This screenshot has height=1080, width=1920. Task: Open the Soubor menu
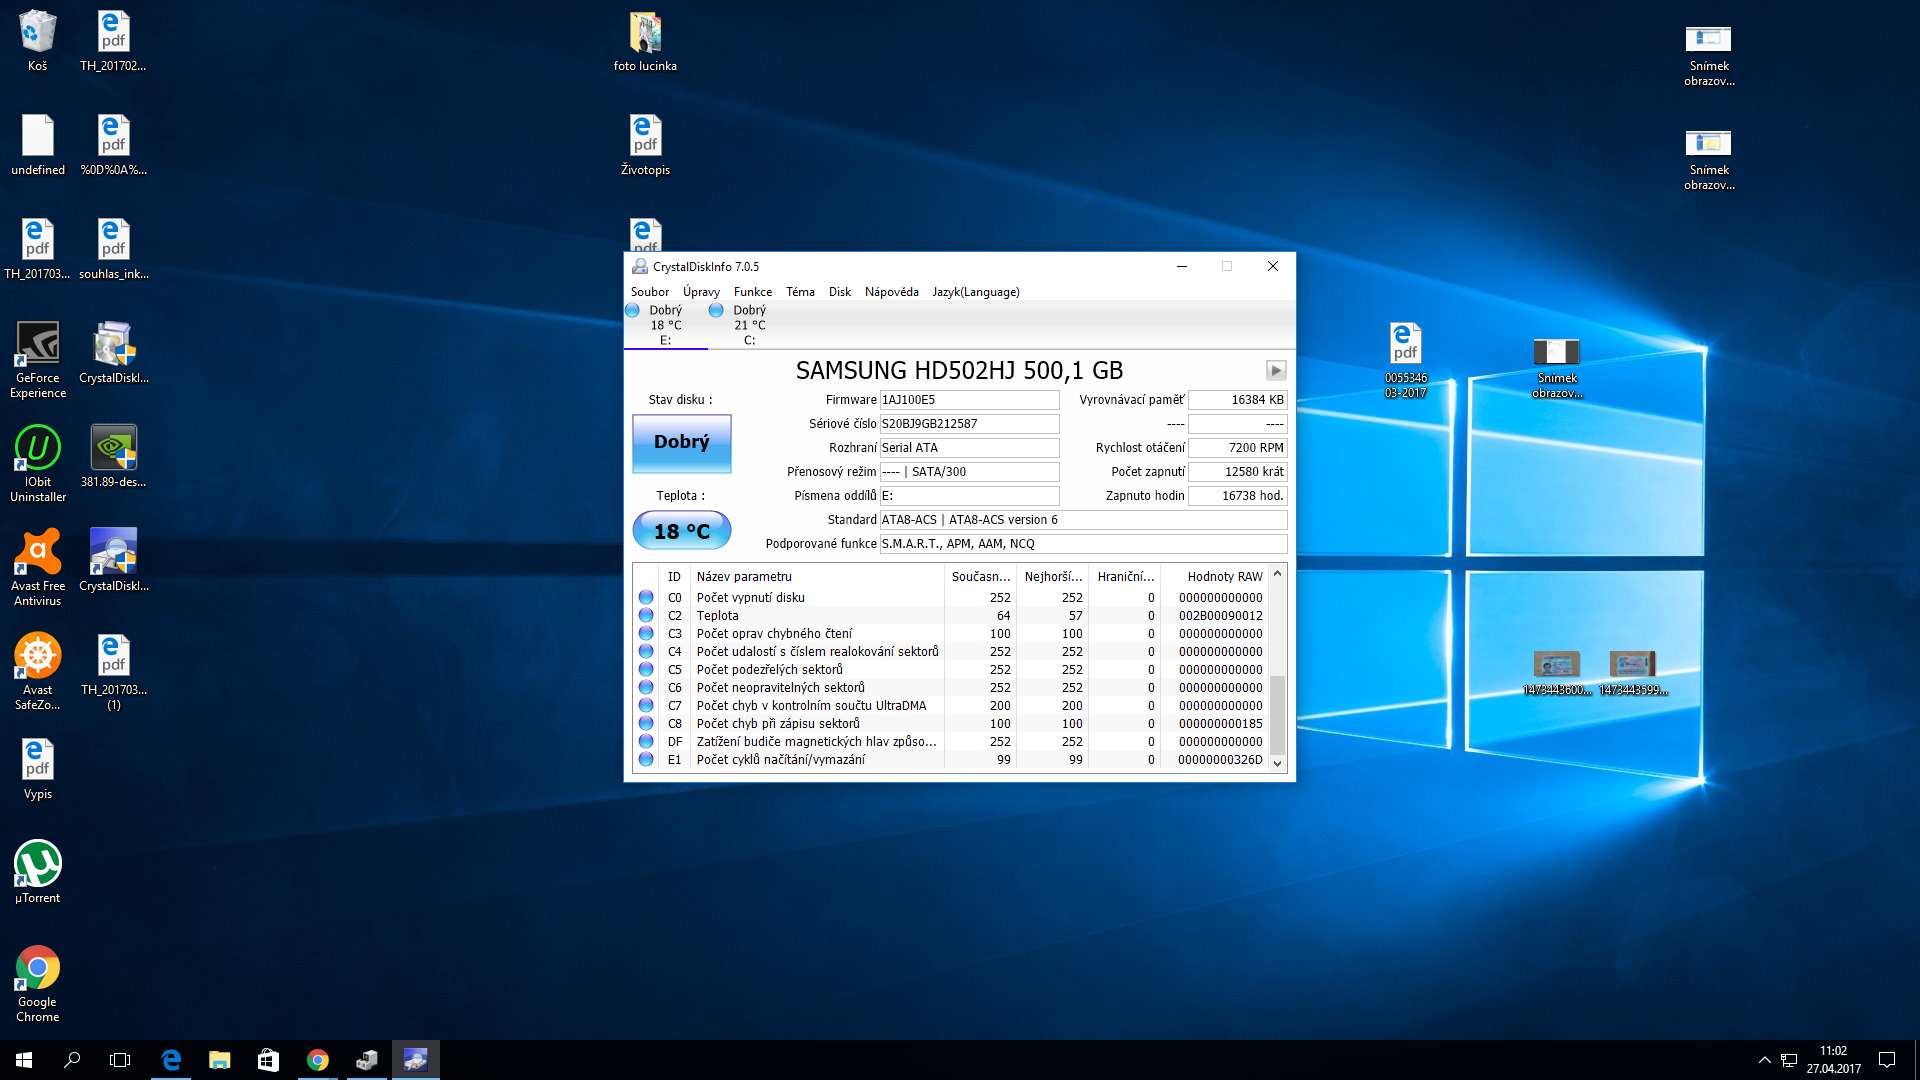tap(650, 292)
